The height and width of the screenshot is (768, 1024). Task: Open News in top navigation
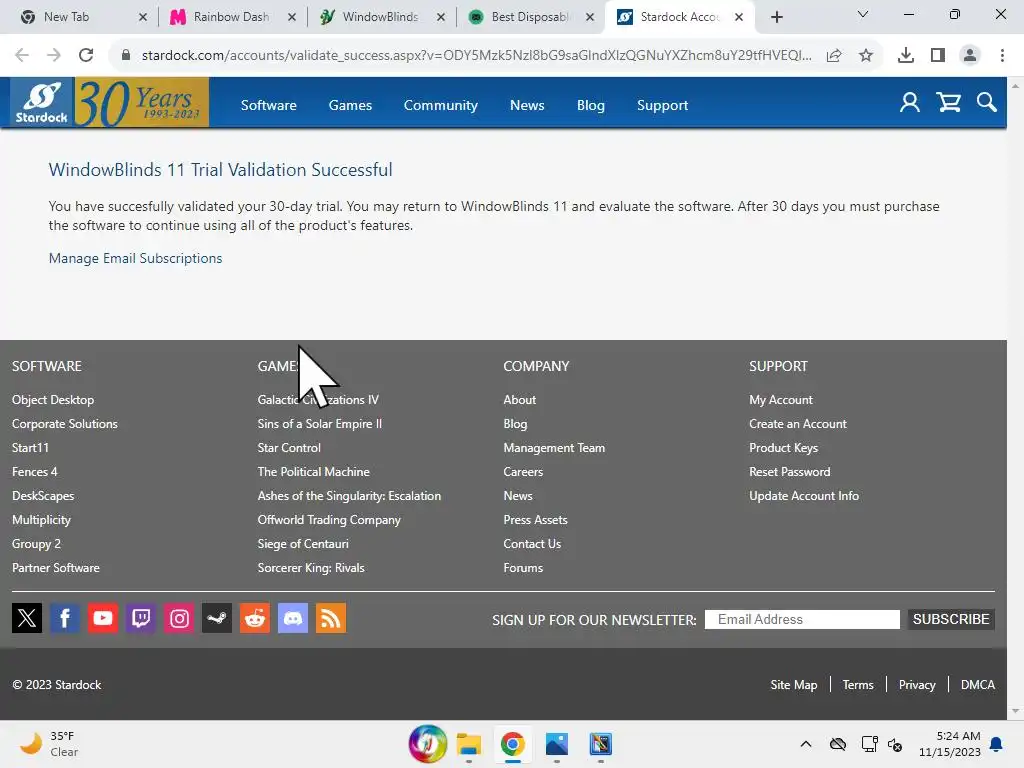pos(527,105)
